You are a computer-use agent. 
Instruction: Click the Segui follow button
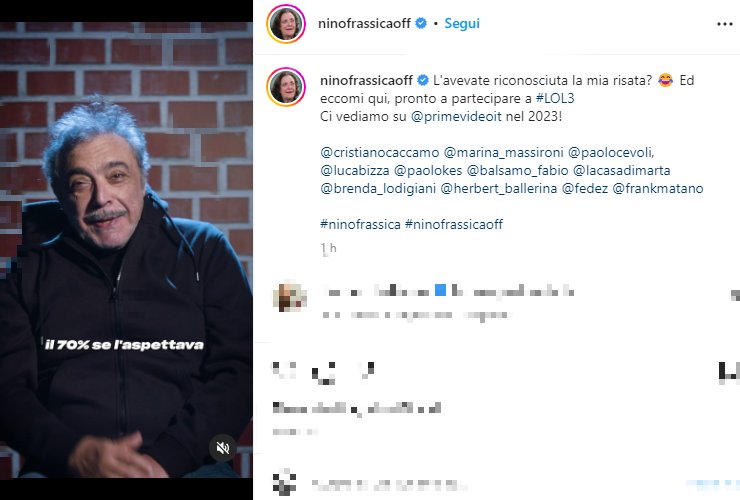[x=462, y=23]
